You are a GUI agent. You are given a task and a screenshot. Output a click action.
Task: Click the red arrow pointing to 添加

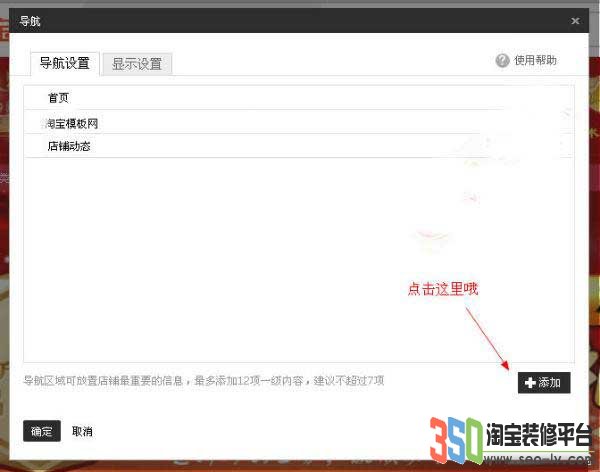point(488,336)
